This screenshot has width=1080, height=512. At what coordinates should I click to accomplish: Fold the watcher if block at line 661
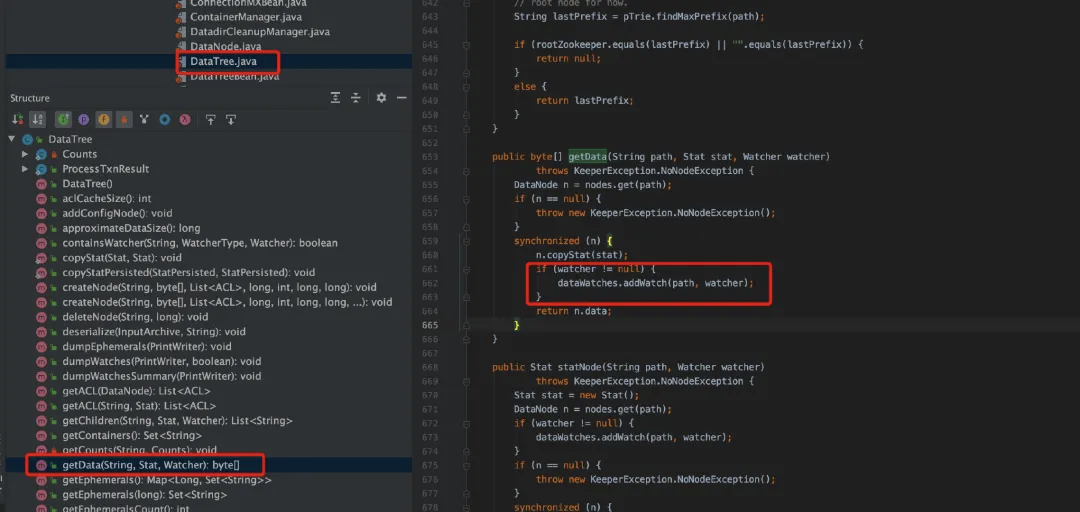point(466,269)
